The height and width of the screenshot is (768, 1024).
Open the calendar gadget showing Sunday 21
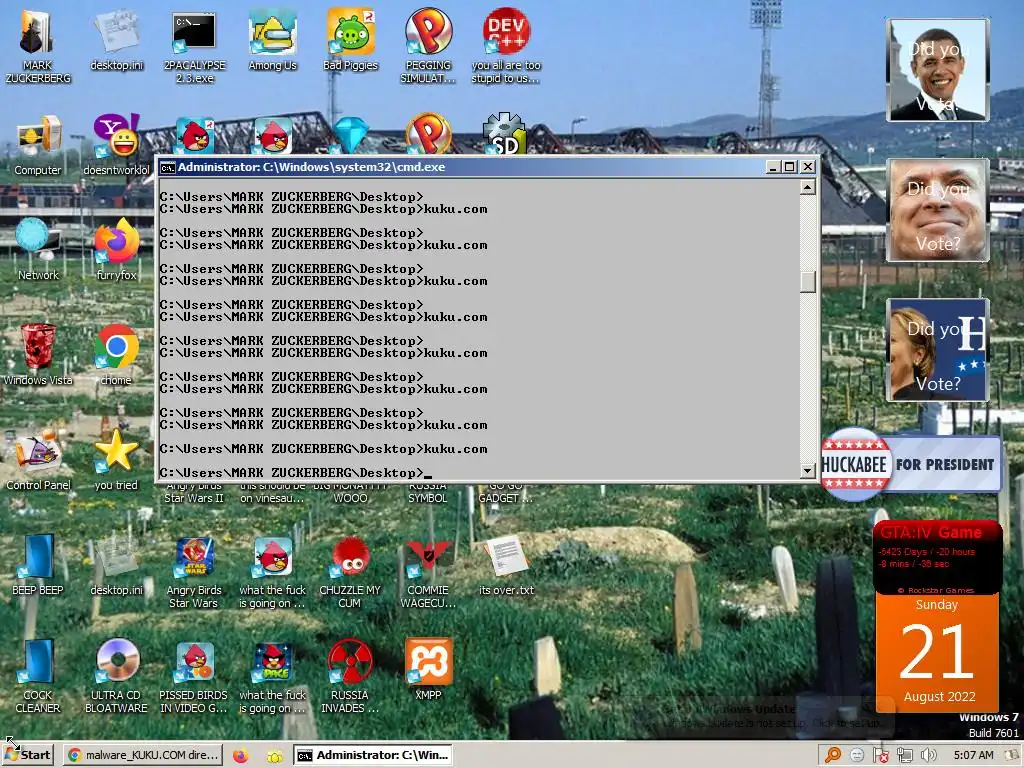click(x=937, y=652)
